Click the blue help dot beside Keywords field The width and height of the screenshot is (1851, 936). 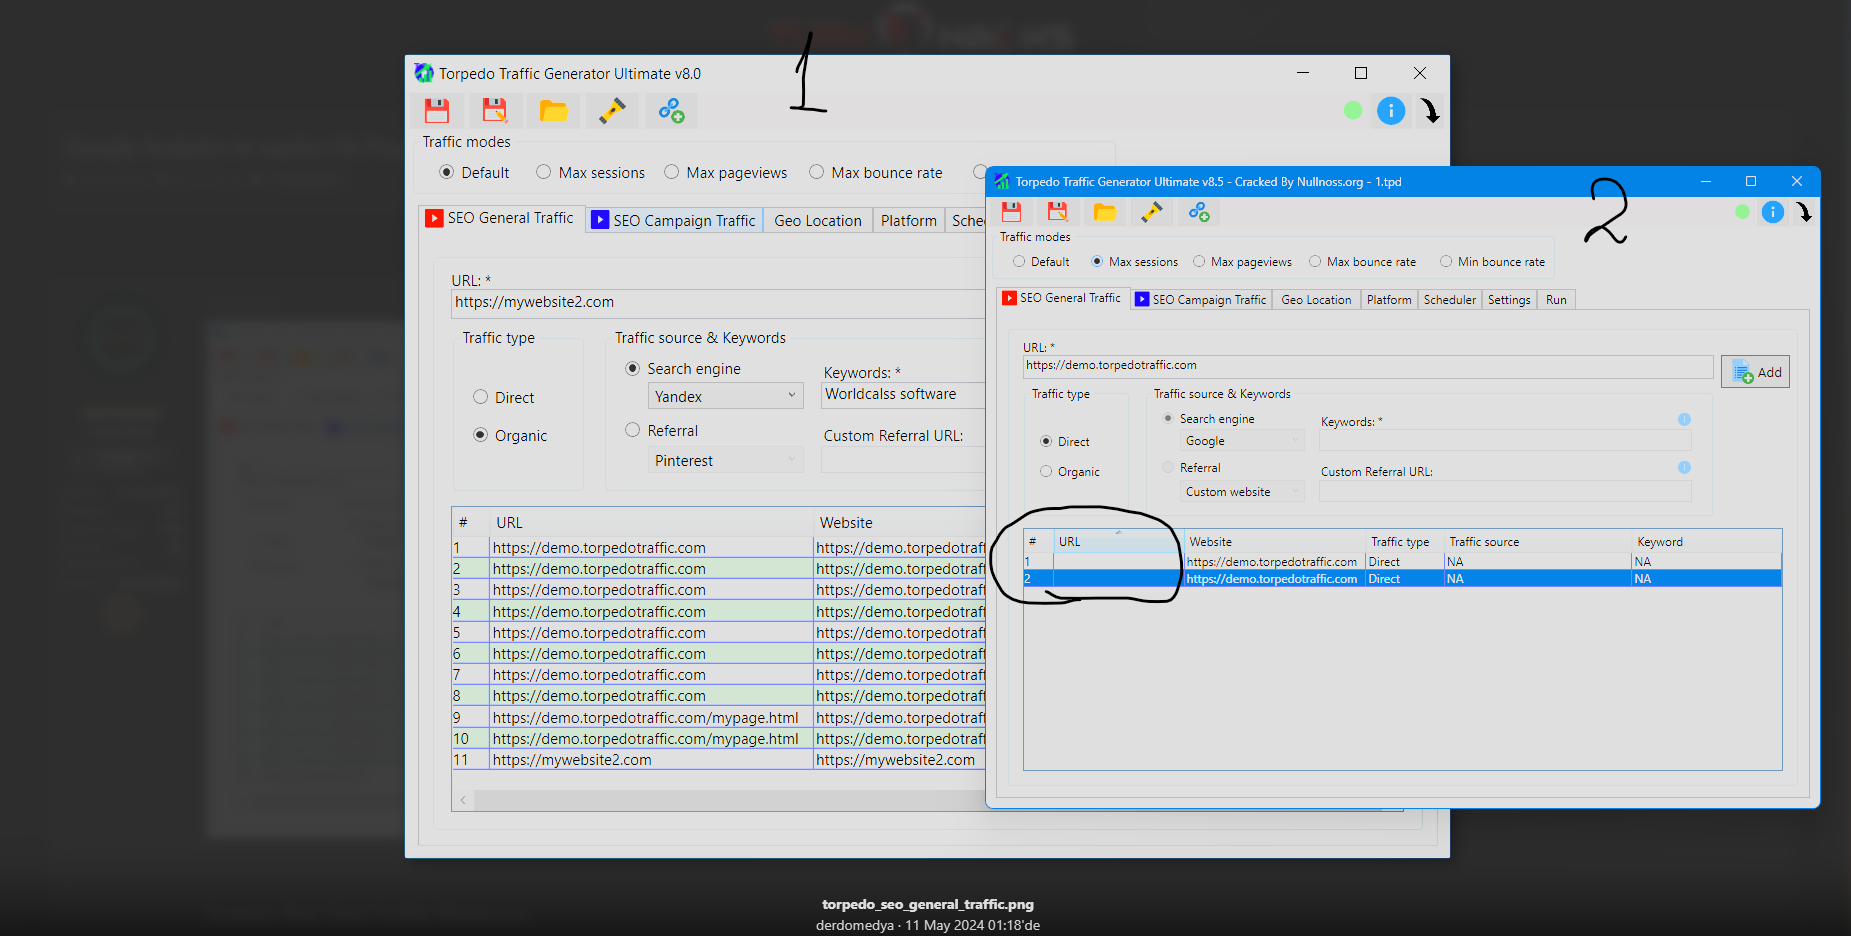[1684, 420]
